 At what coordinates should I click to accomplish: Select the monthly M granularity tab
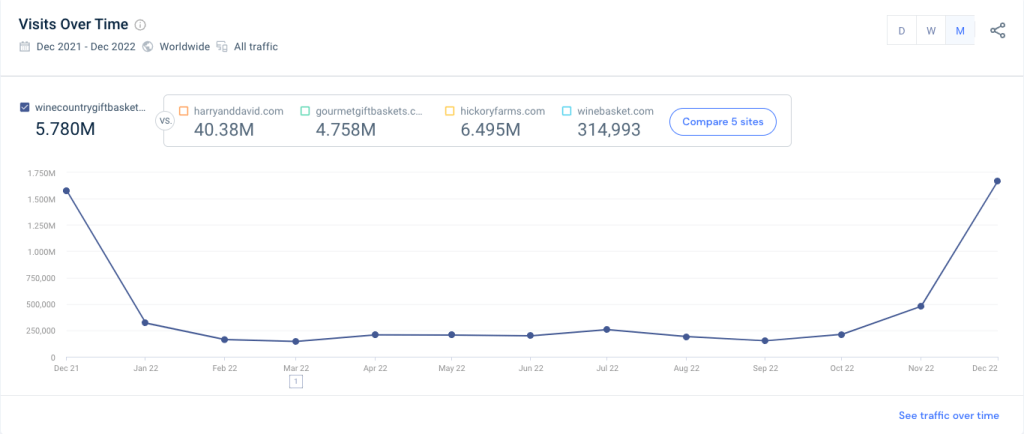pos(960,30)
